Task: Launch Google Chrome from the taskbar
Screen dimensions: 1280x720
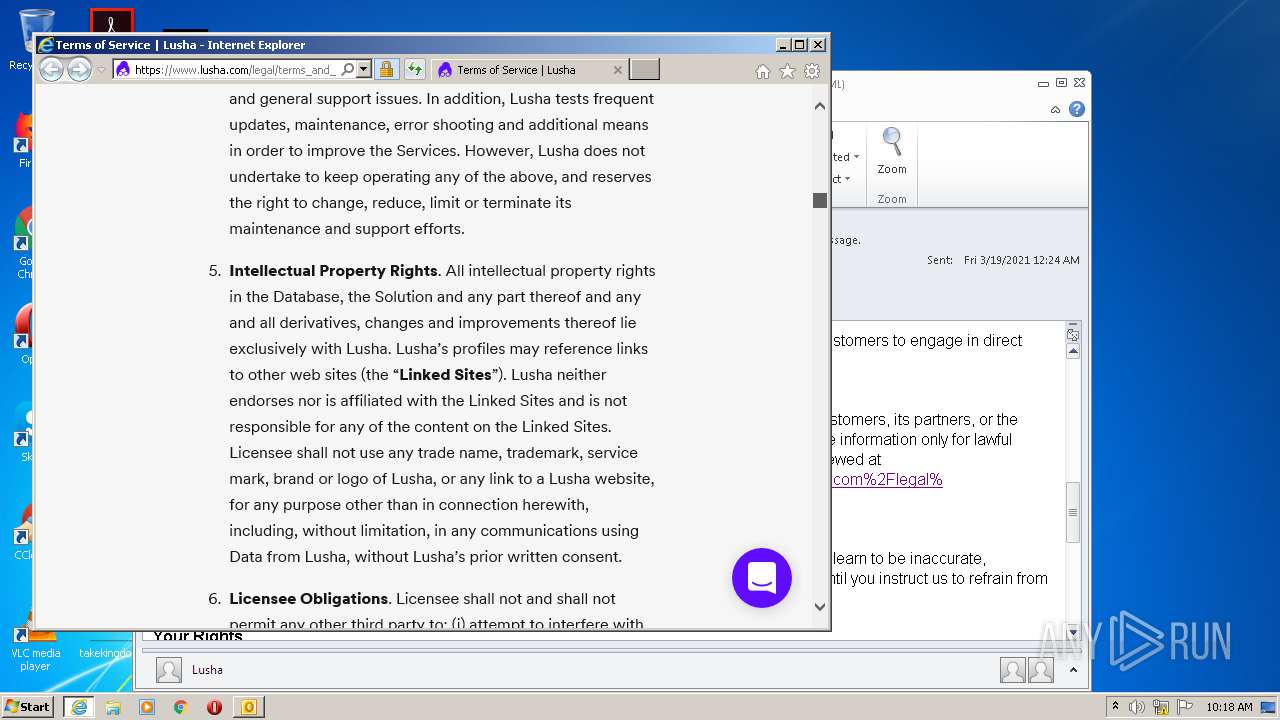Action: [x=180, y=707]
